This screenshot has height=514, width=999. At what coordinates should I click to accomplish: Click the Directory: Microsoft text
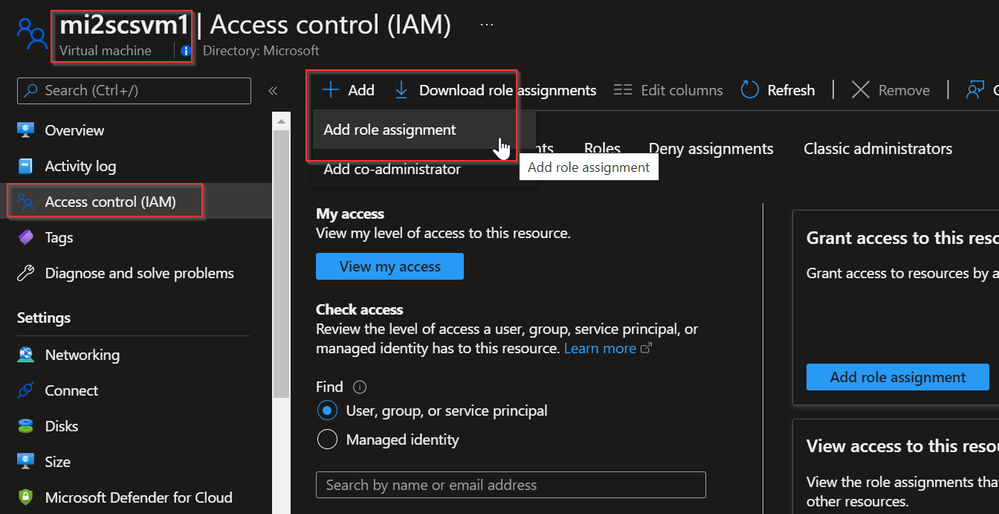[261, 50]
